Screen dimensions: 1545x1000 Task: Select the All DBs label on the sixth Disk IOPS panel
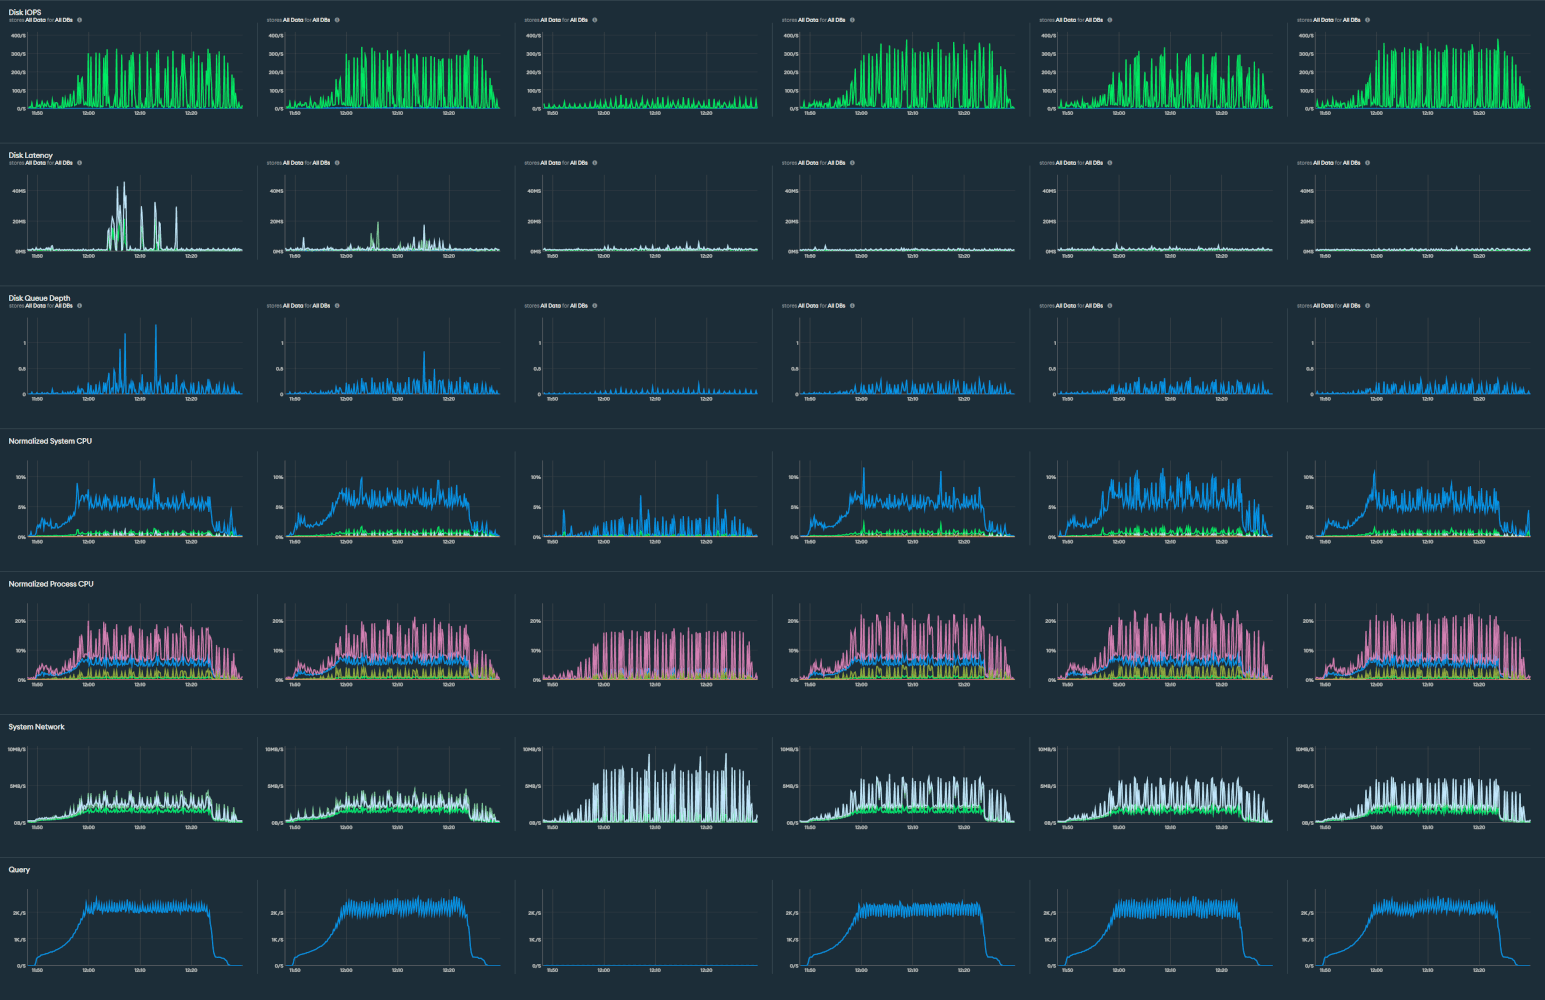click(1353, 19)
